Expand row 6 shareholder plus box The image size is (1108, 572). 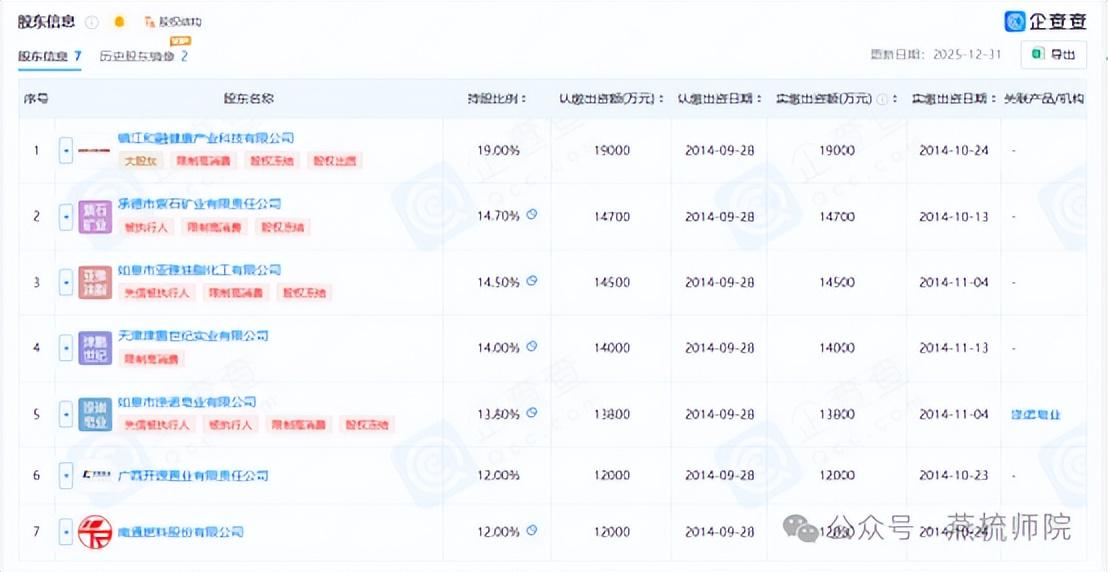tap(66, 475)
